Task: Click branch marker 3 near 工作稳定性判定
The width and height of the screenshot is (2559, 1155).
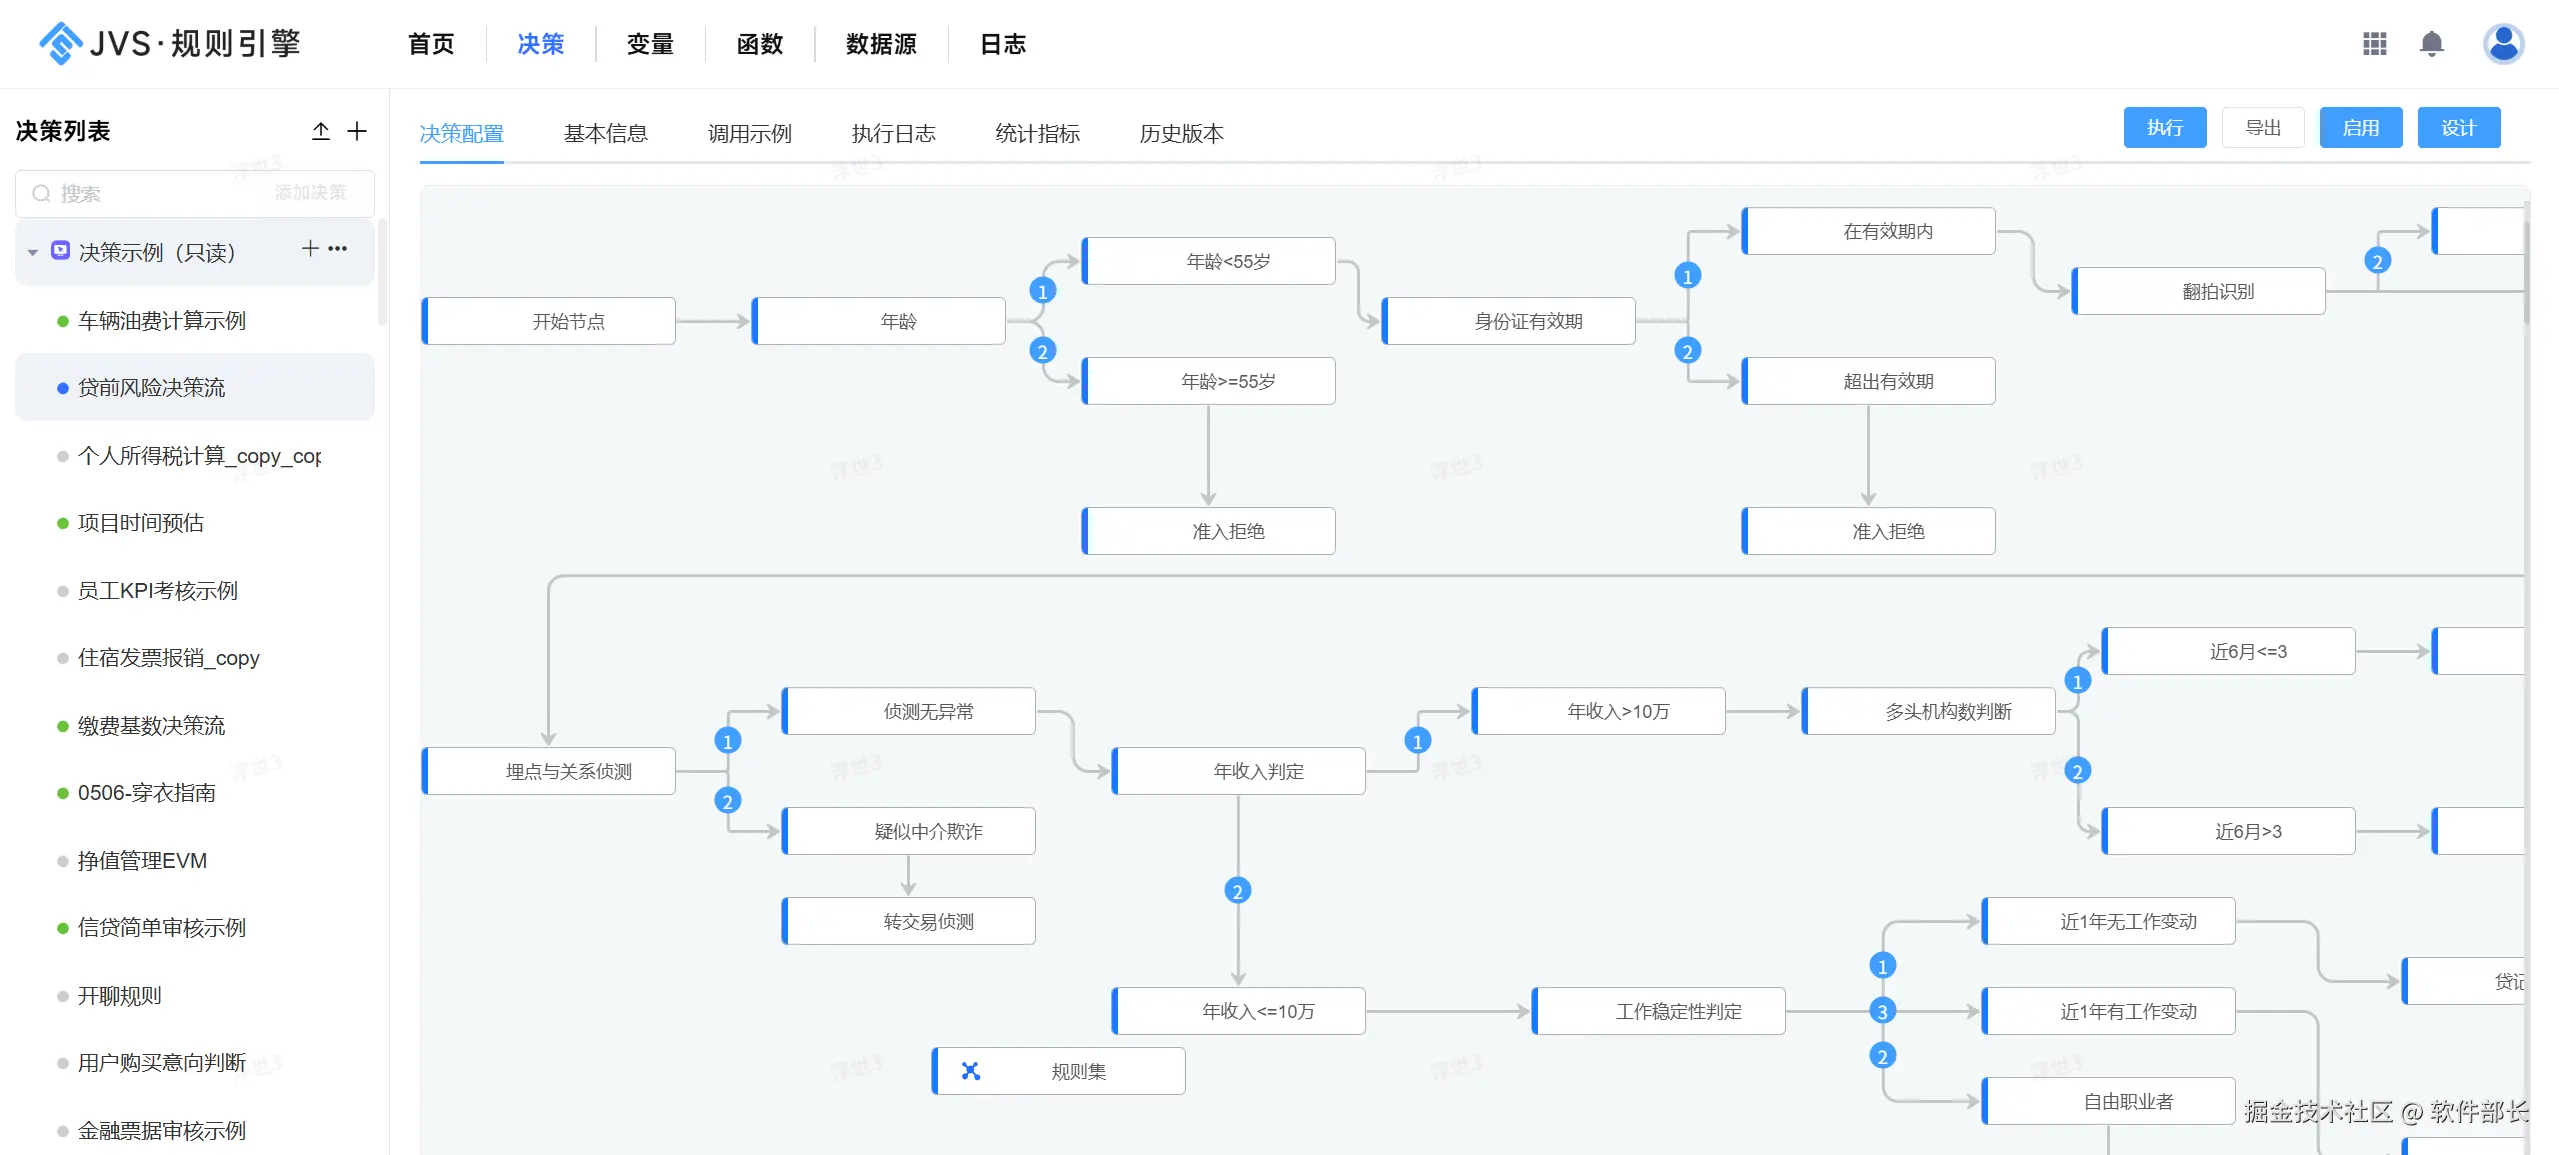Action: pyautogui.click(x=1882, y=1011)
